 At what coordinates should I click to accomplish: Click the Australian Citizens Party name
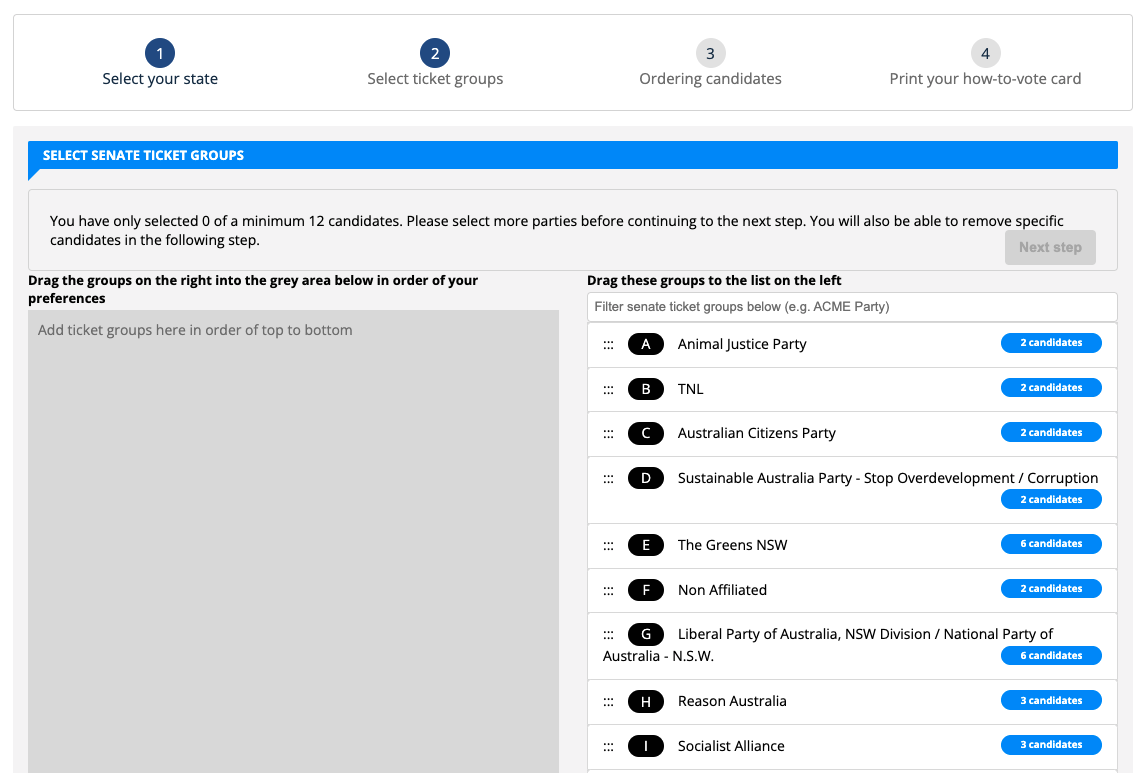[756, 433]
